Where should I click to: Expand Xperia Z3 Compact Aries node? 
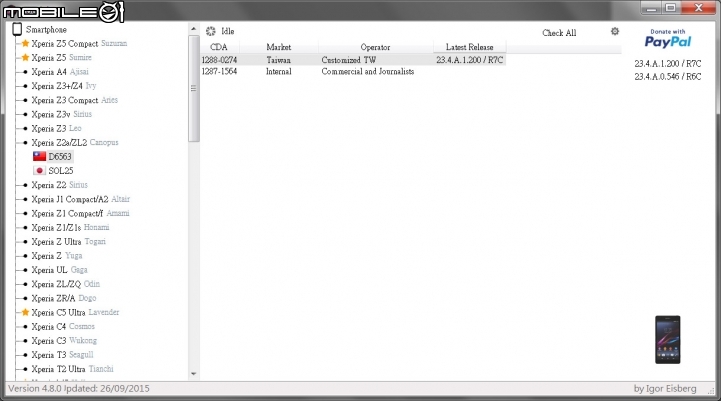(74, 100)
